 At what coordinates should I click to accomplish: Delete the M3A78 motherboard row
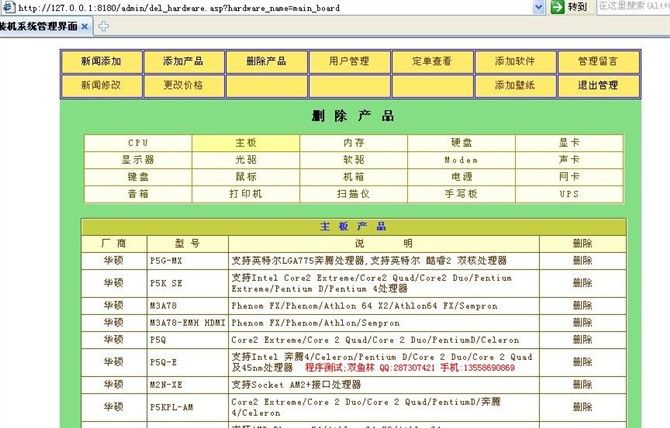pyautogui.click(x=582, y=306)
